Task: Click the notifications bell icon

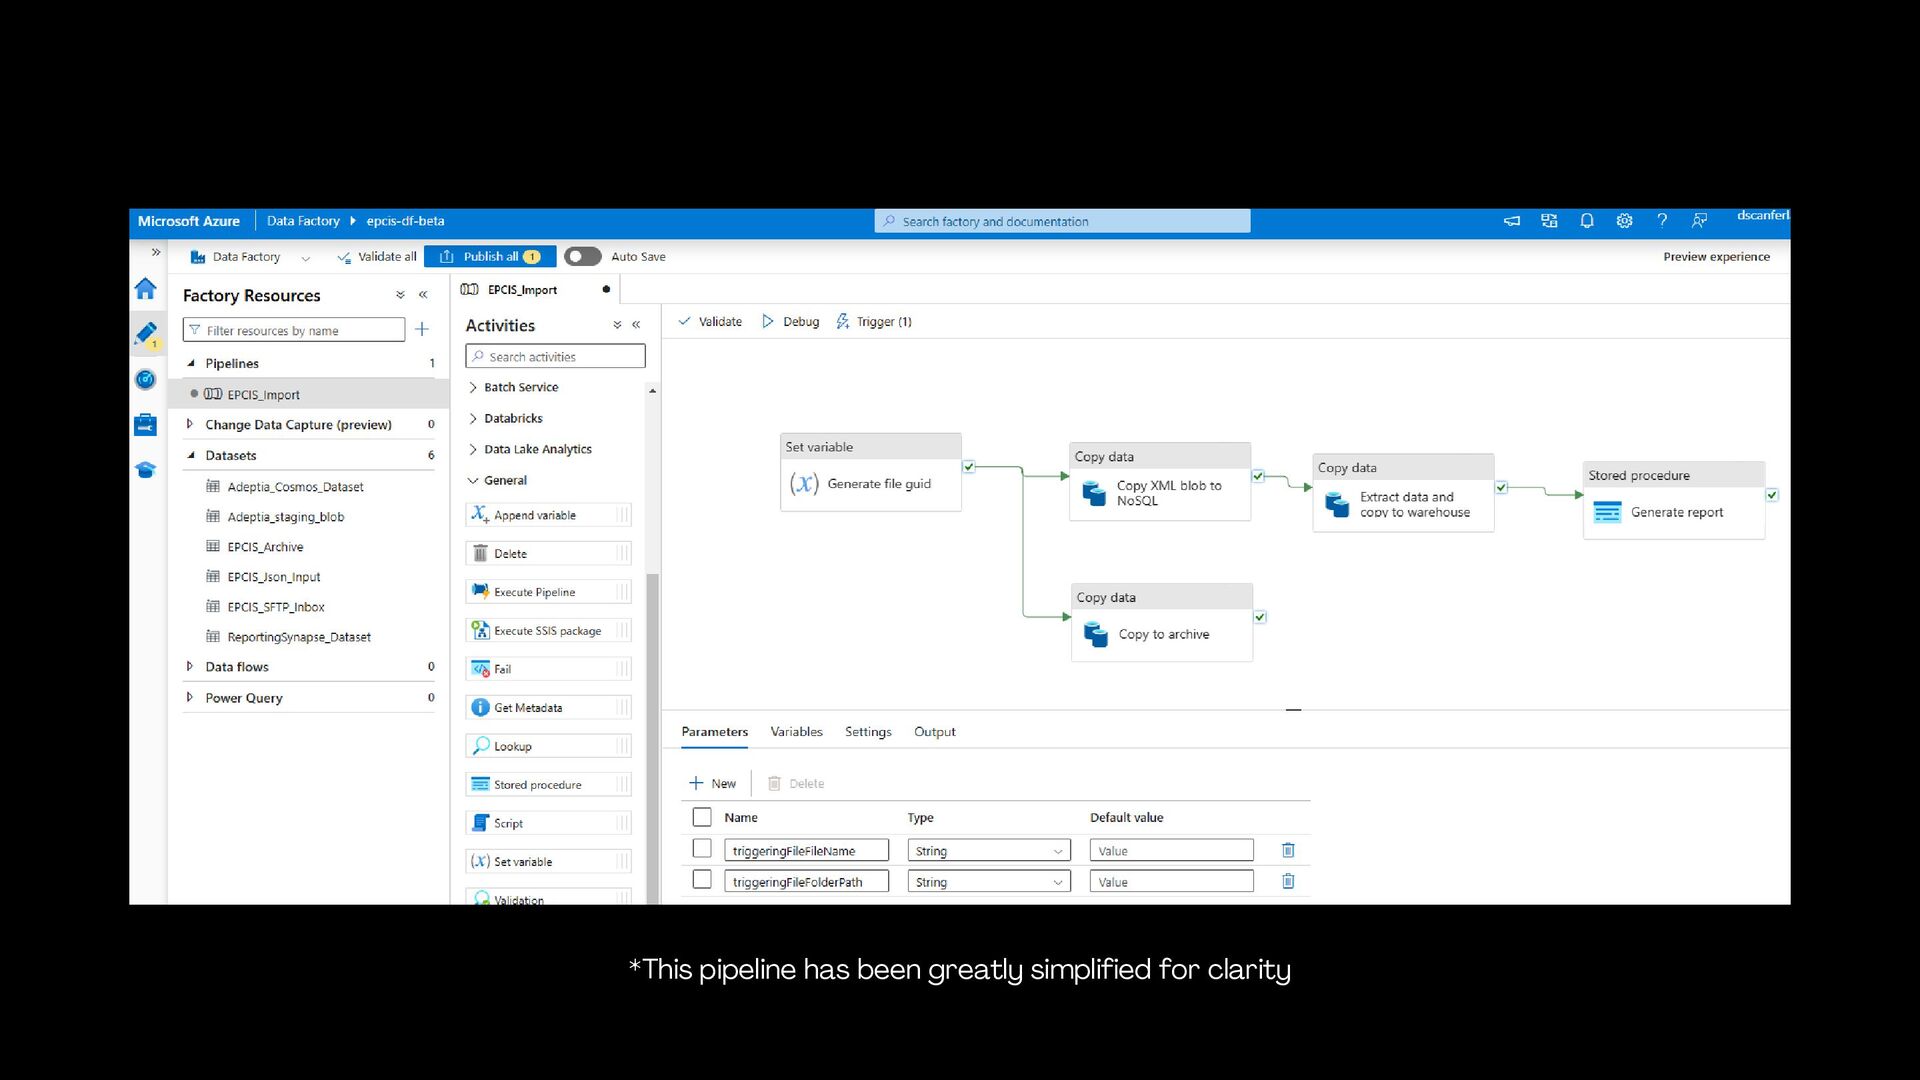Action: (x=1587, y=221)
